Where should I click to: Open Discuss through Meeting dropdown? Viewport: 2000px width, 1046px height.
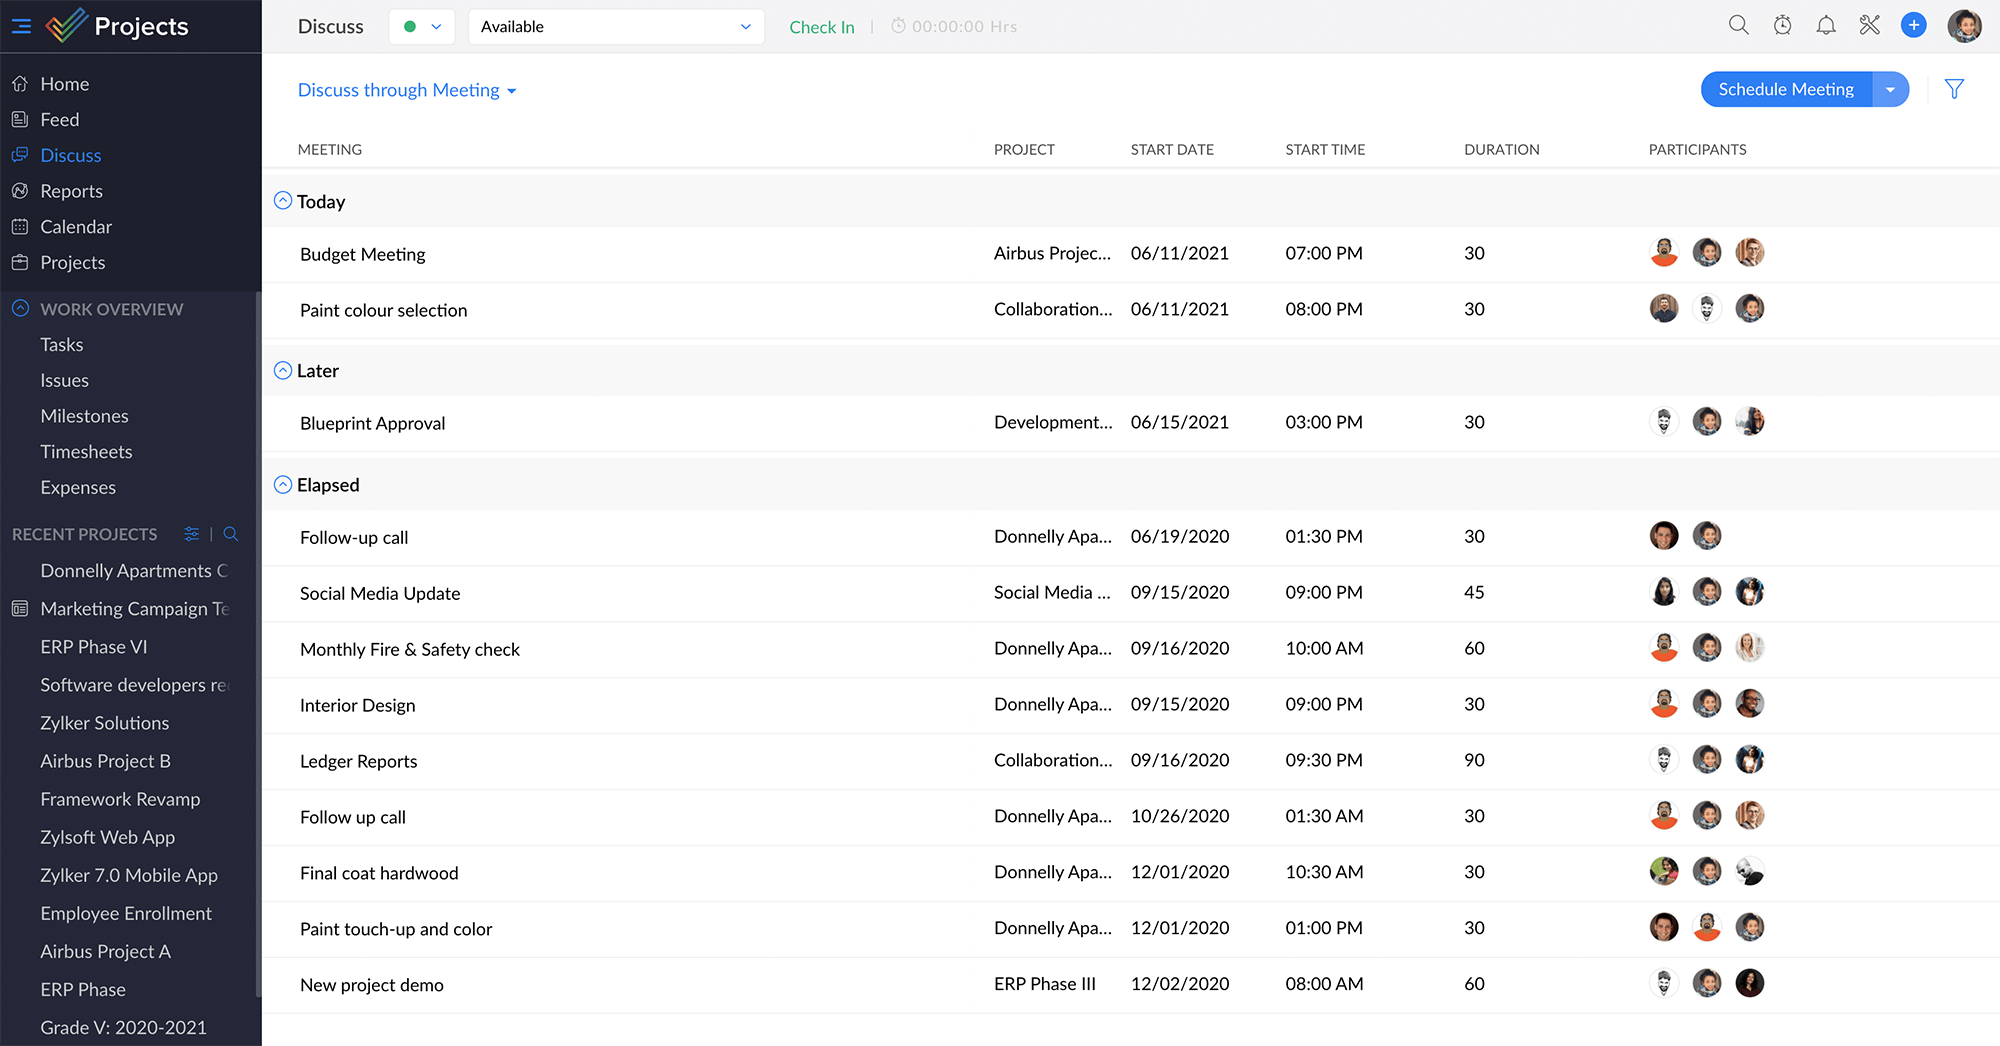click(407, 90)
